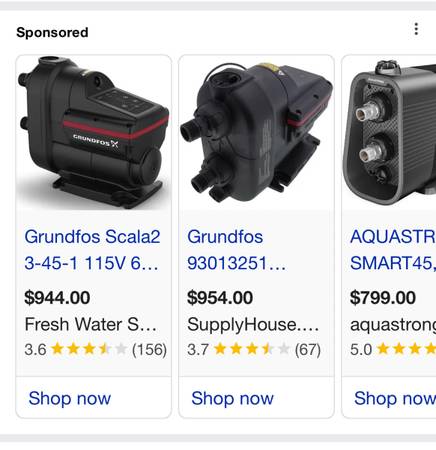
Task: Open the three-dot sponsored options menu
Action: (416, 29)
